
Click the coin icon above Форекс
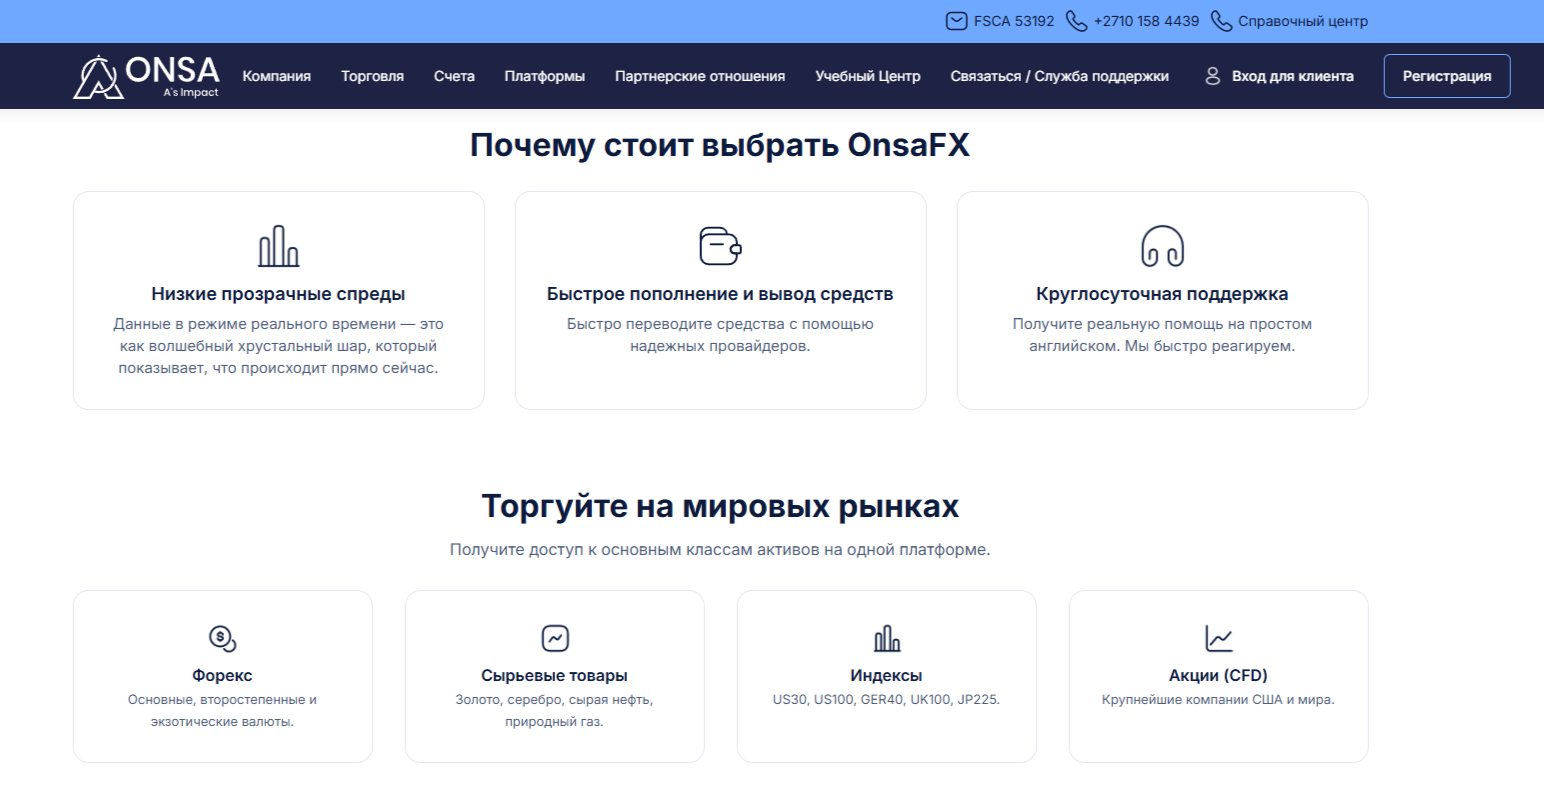[222, 638]
